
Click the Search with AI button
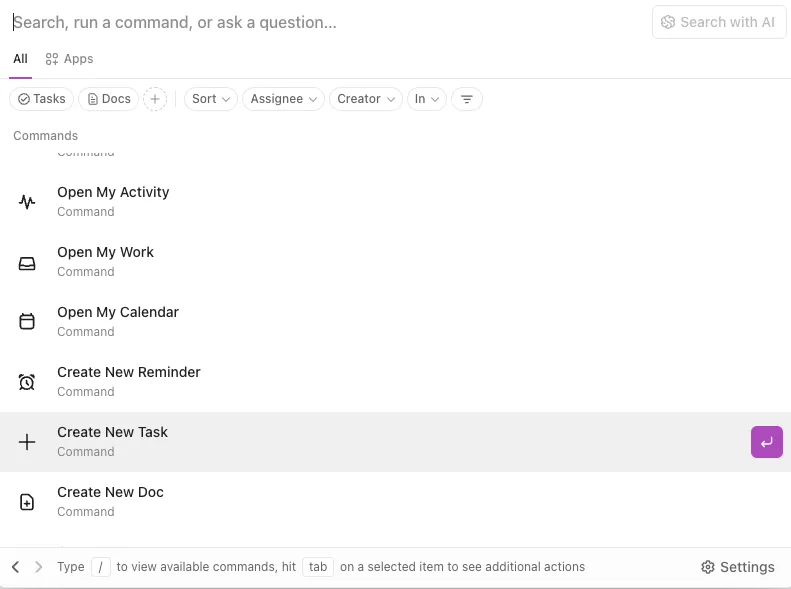pyautogui.click(x=719, y=22)
